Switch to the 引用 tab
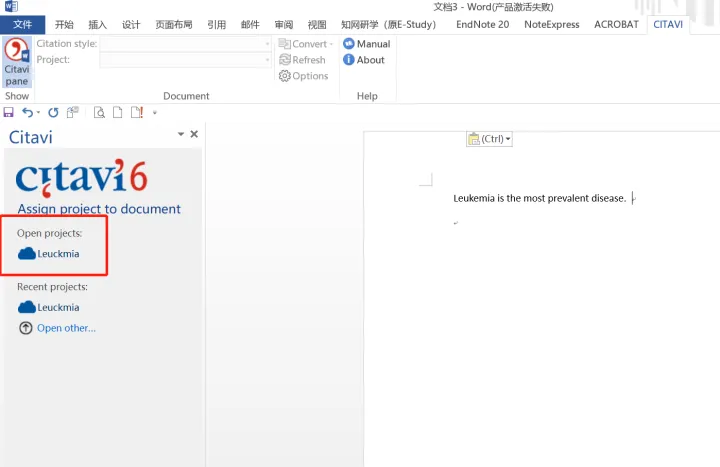Viewport: 720px width, 467px height. pos(216,25)
